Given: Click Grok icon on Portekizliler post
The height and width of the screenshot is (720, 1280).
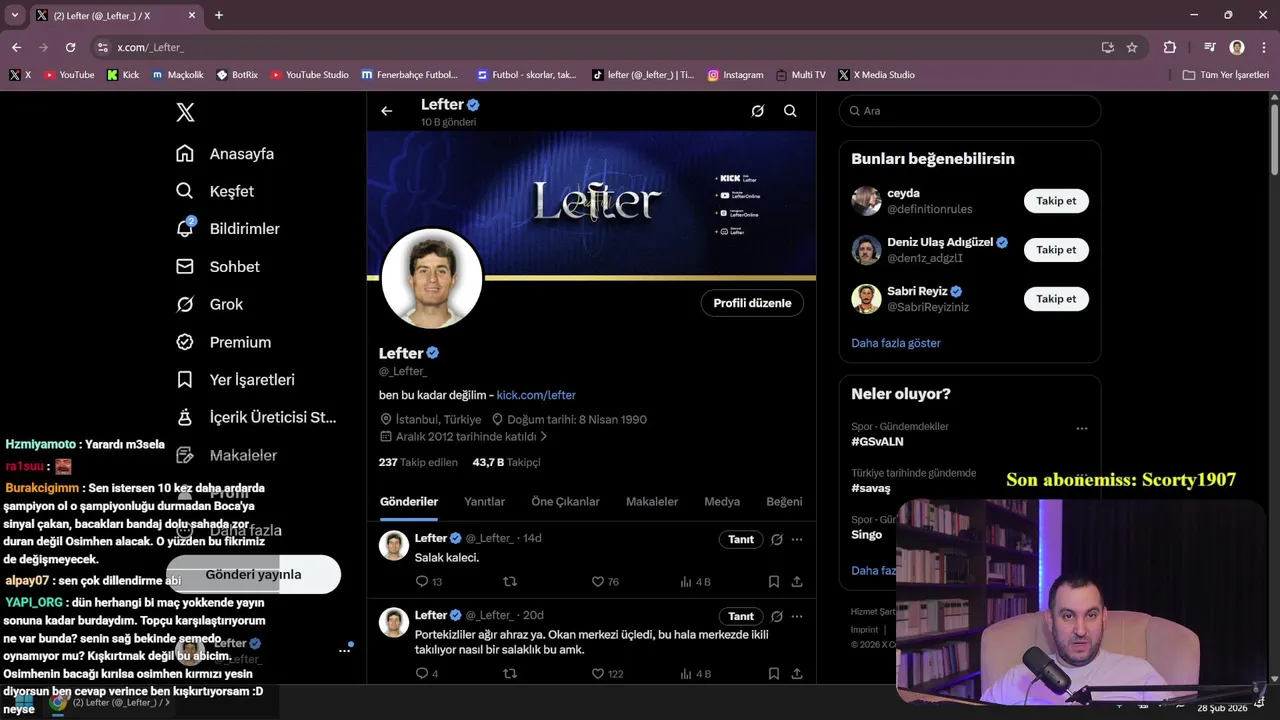Looking at the screenshot, I should click(x=777, y=616).
